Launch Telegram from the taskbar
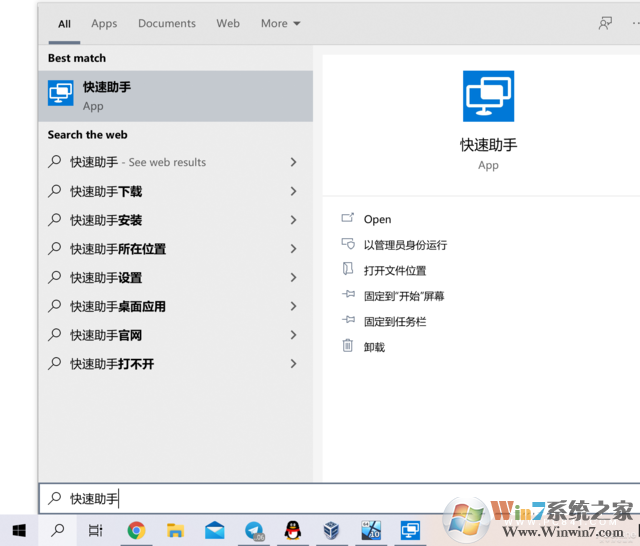The width and height of the screenshot is (640, 546). click(255, 530)
